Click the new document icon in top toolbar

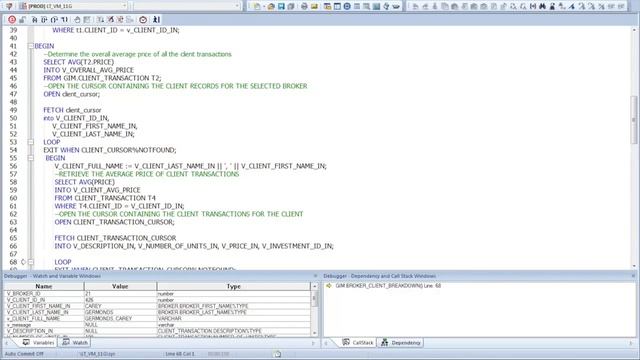click(257, 6)
